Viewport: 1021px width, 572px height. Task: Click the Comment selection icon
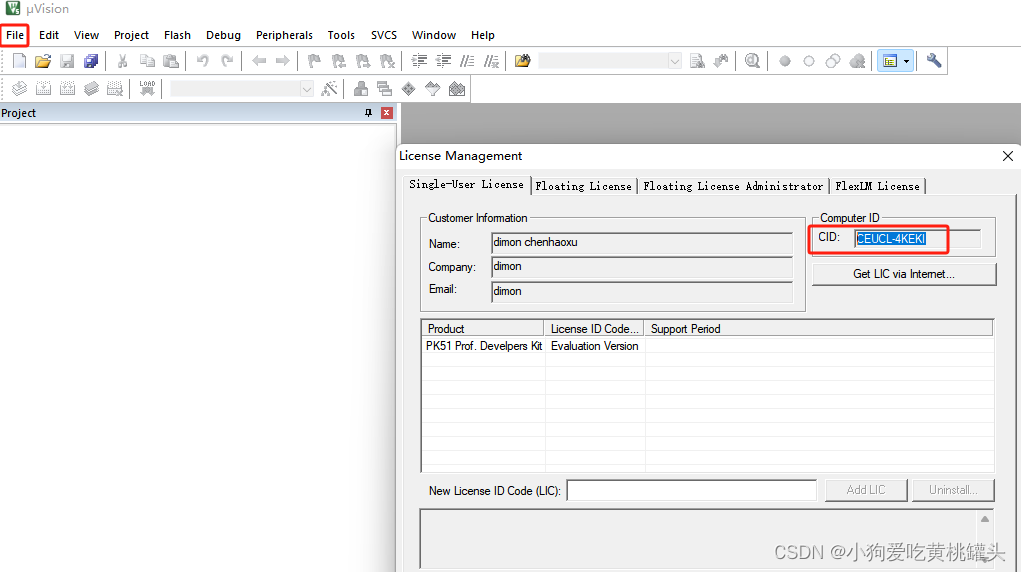tap(468, 61)
